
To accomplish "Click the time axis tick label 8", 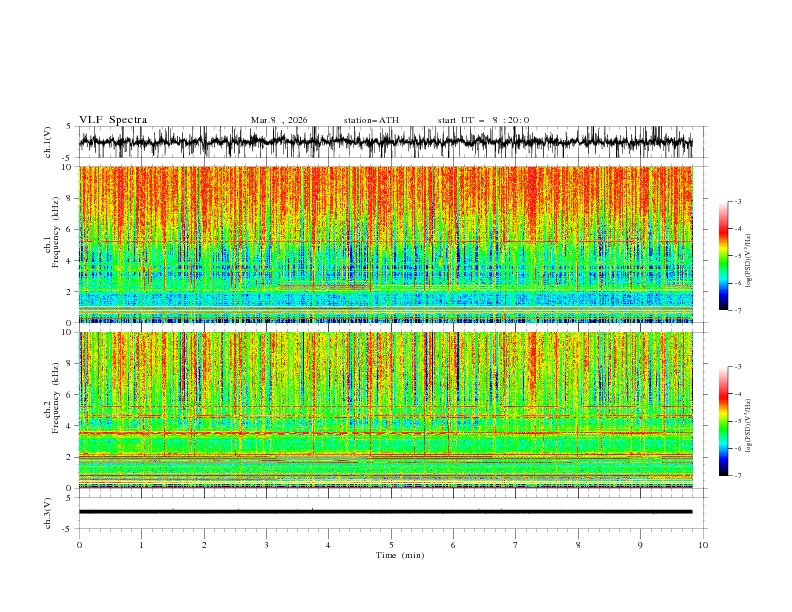I will pos(578,545).
